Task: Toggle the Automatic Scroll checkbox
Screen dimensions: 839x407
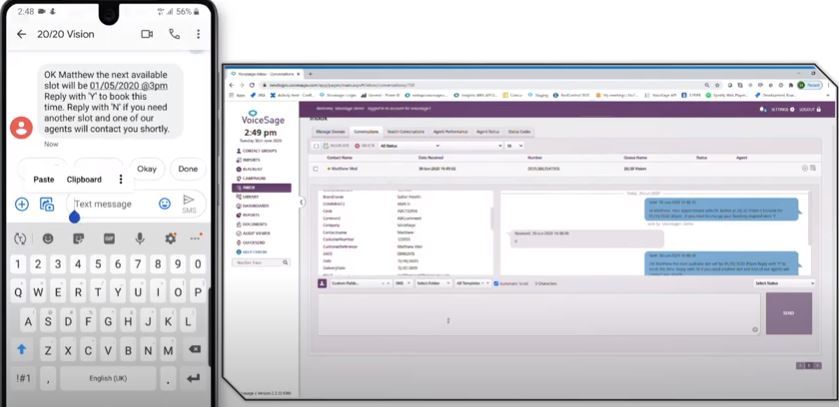Action: 496,283
